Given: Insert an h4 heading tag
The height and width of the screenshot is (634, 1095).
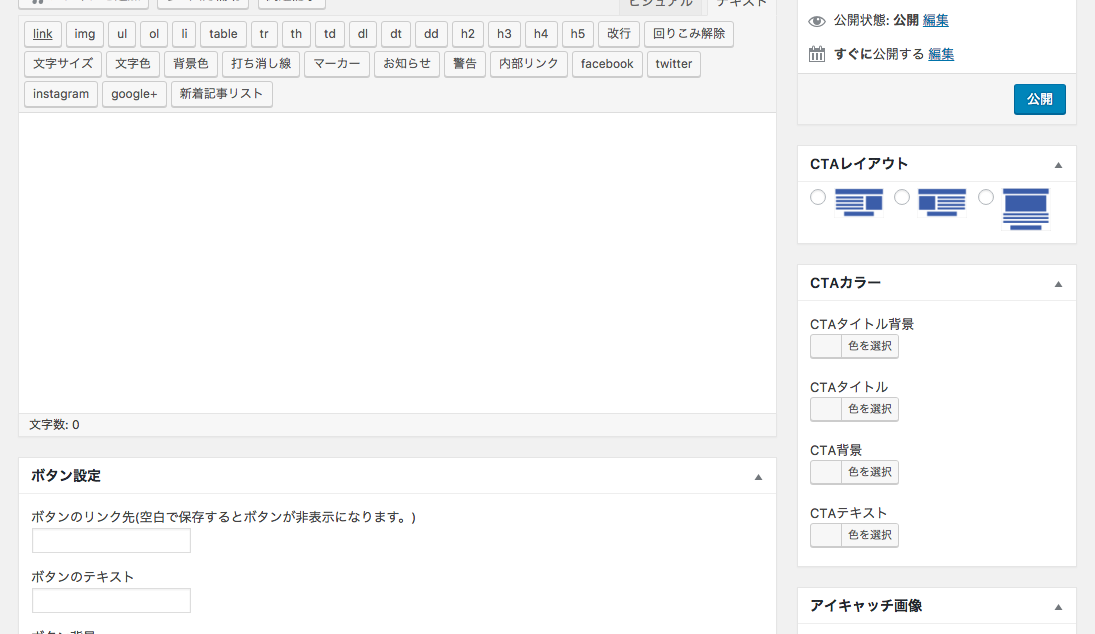Looking at the screenshot, I should point(541,34).
